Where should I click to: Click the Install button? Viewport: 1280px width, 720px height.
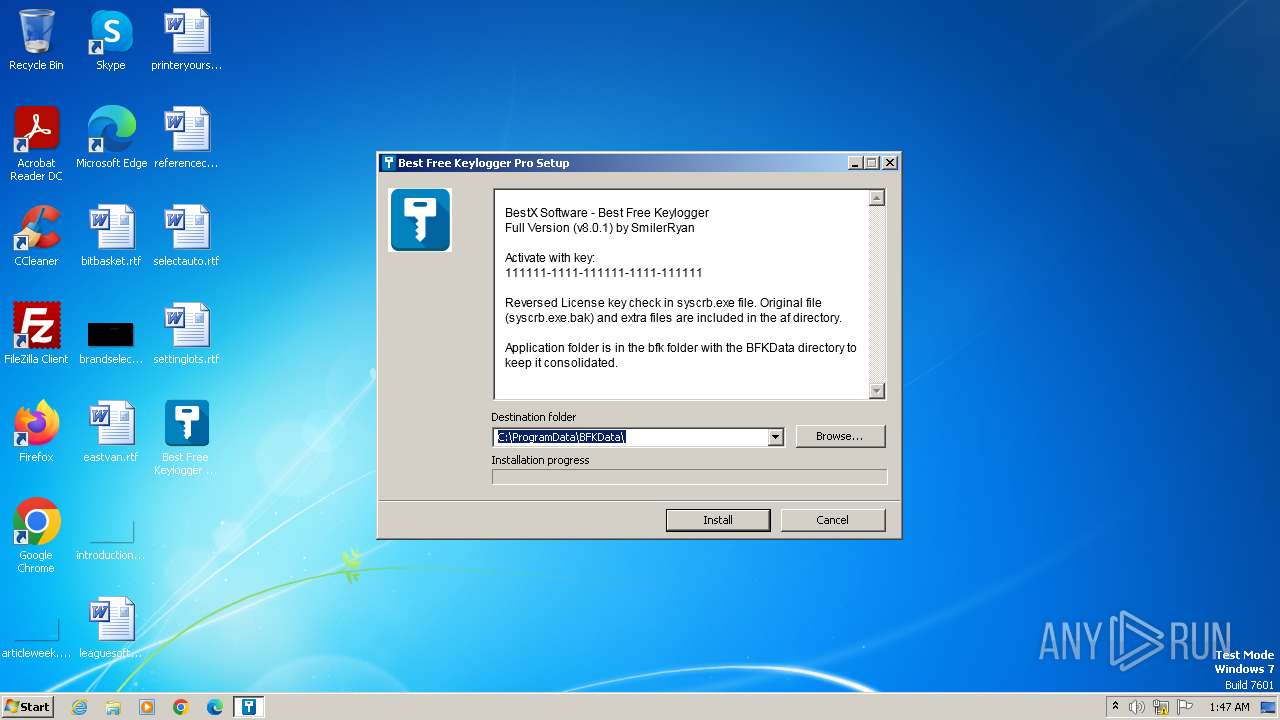coord(718,520)
